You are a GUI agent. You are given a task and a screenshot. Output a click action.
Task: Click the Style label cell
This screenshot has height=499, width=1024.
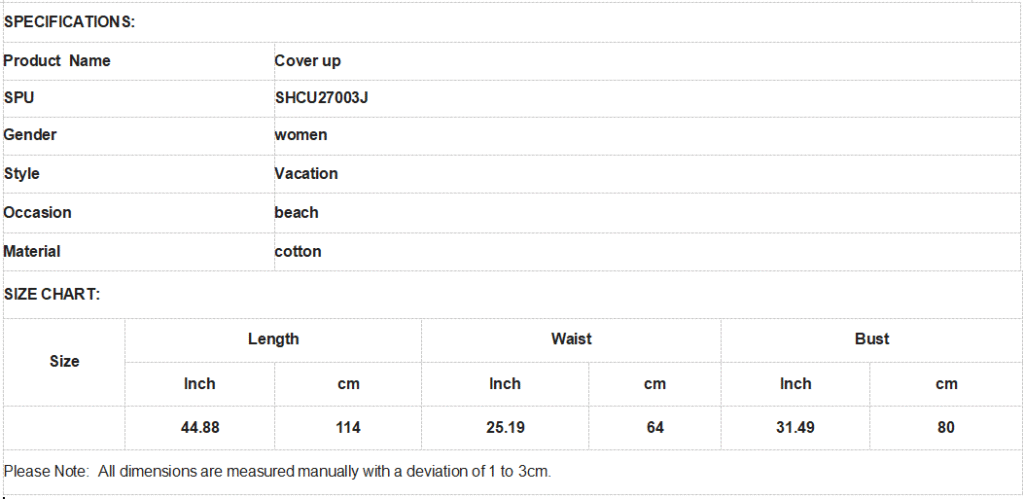point(138,174)
